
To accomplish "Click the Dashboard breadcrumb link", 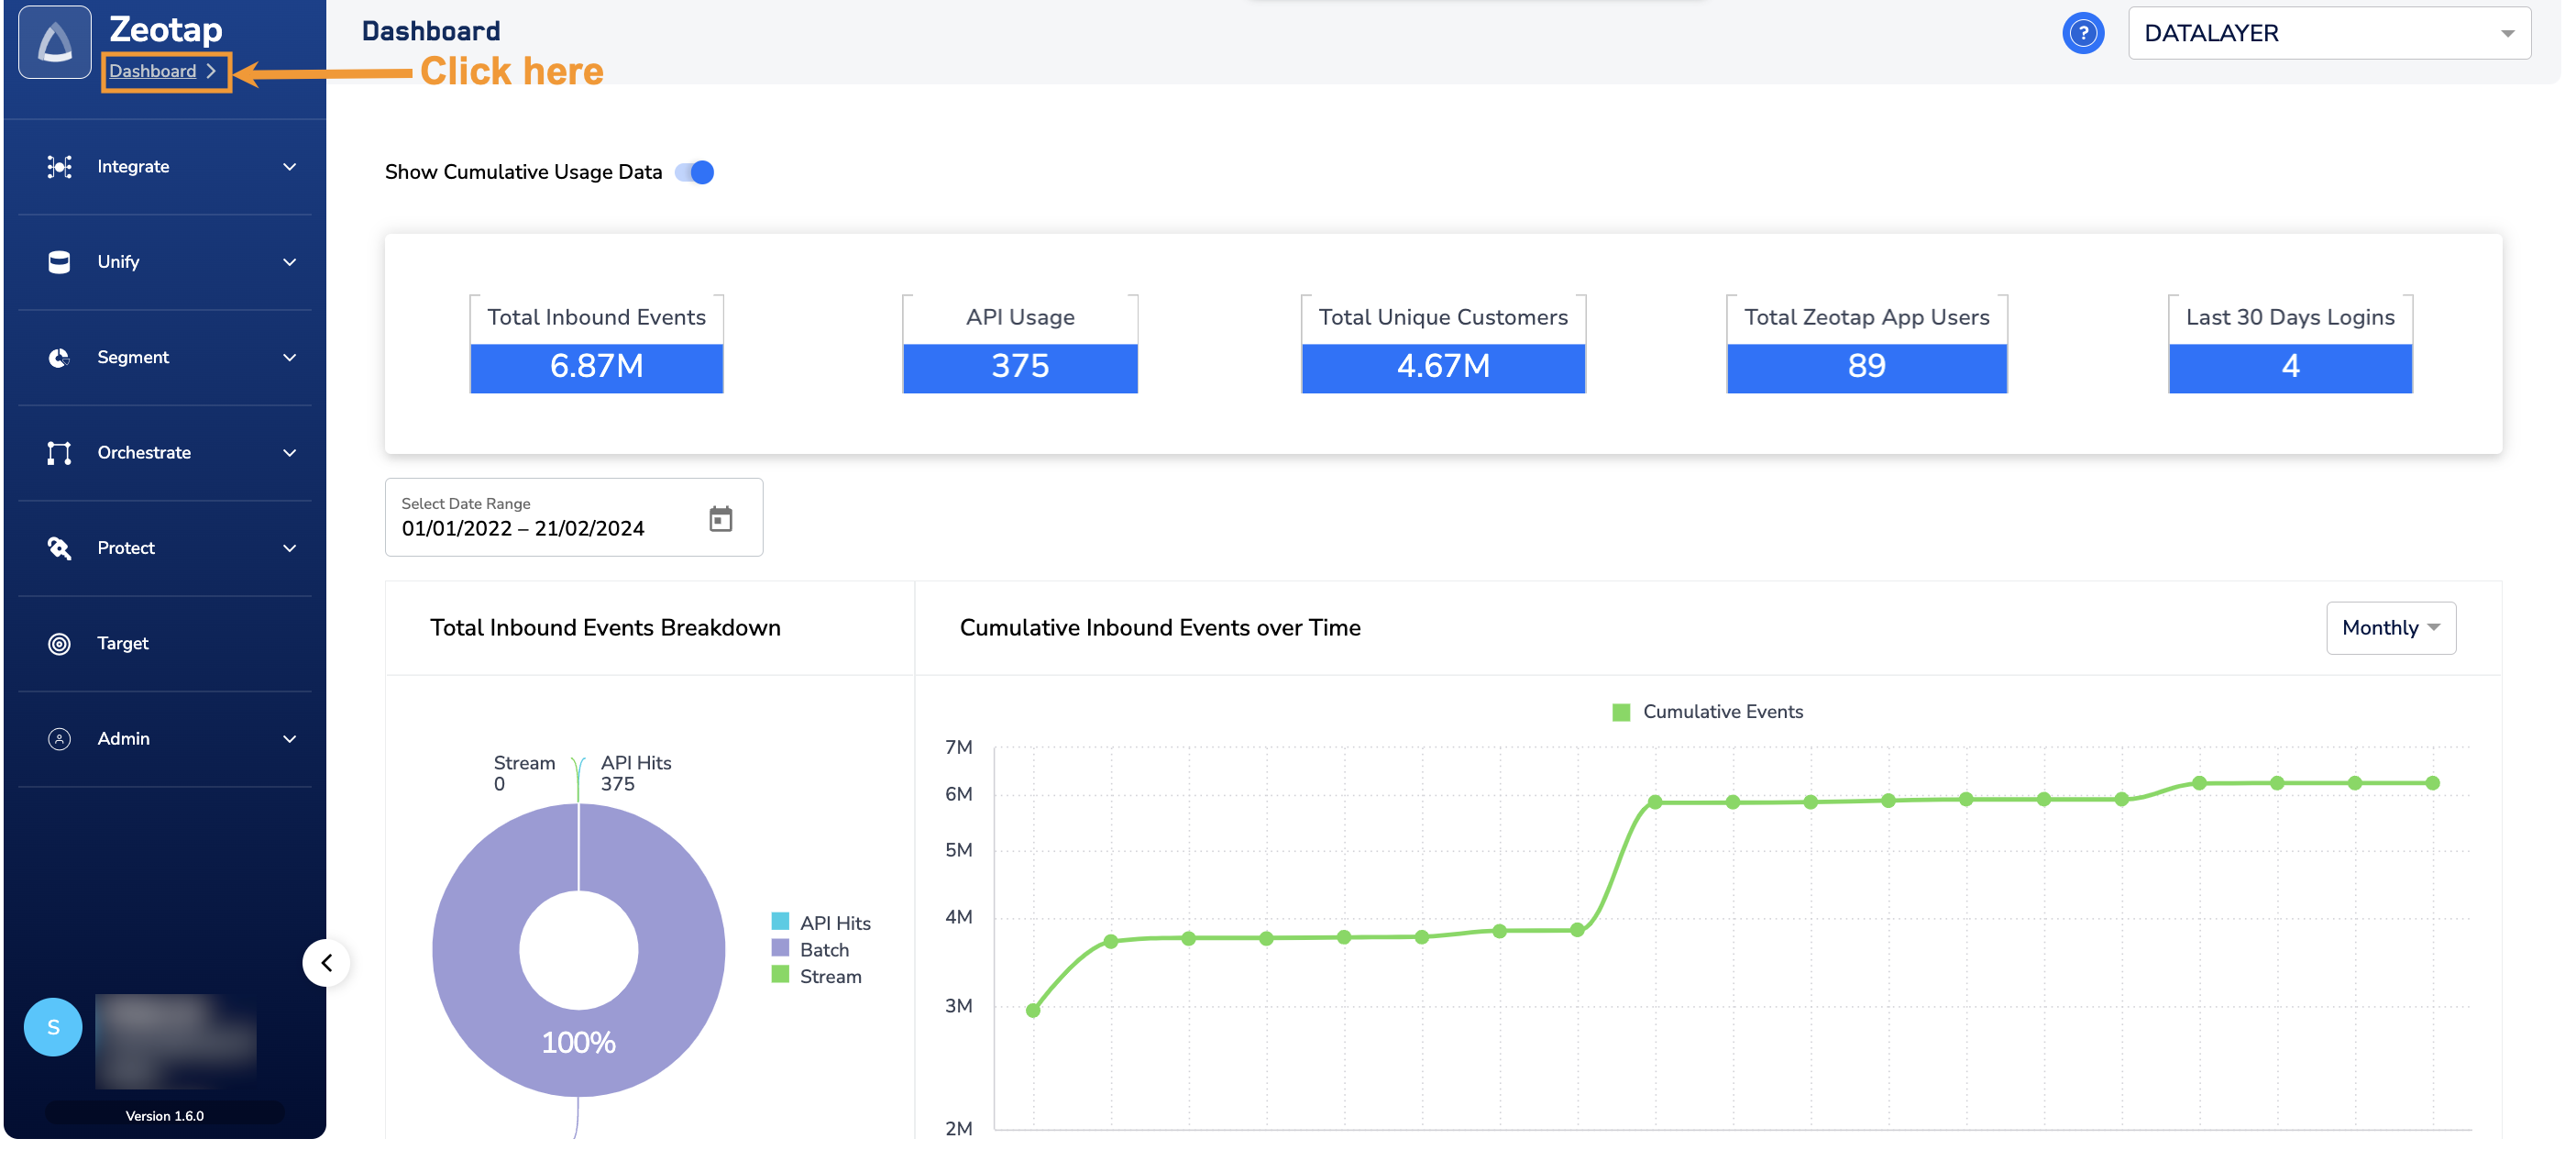I will coord(153,71).
